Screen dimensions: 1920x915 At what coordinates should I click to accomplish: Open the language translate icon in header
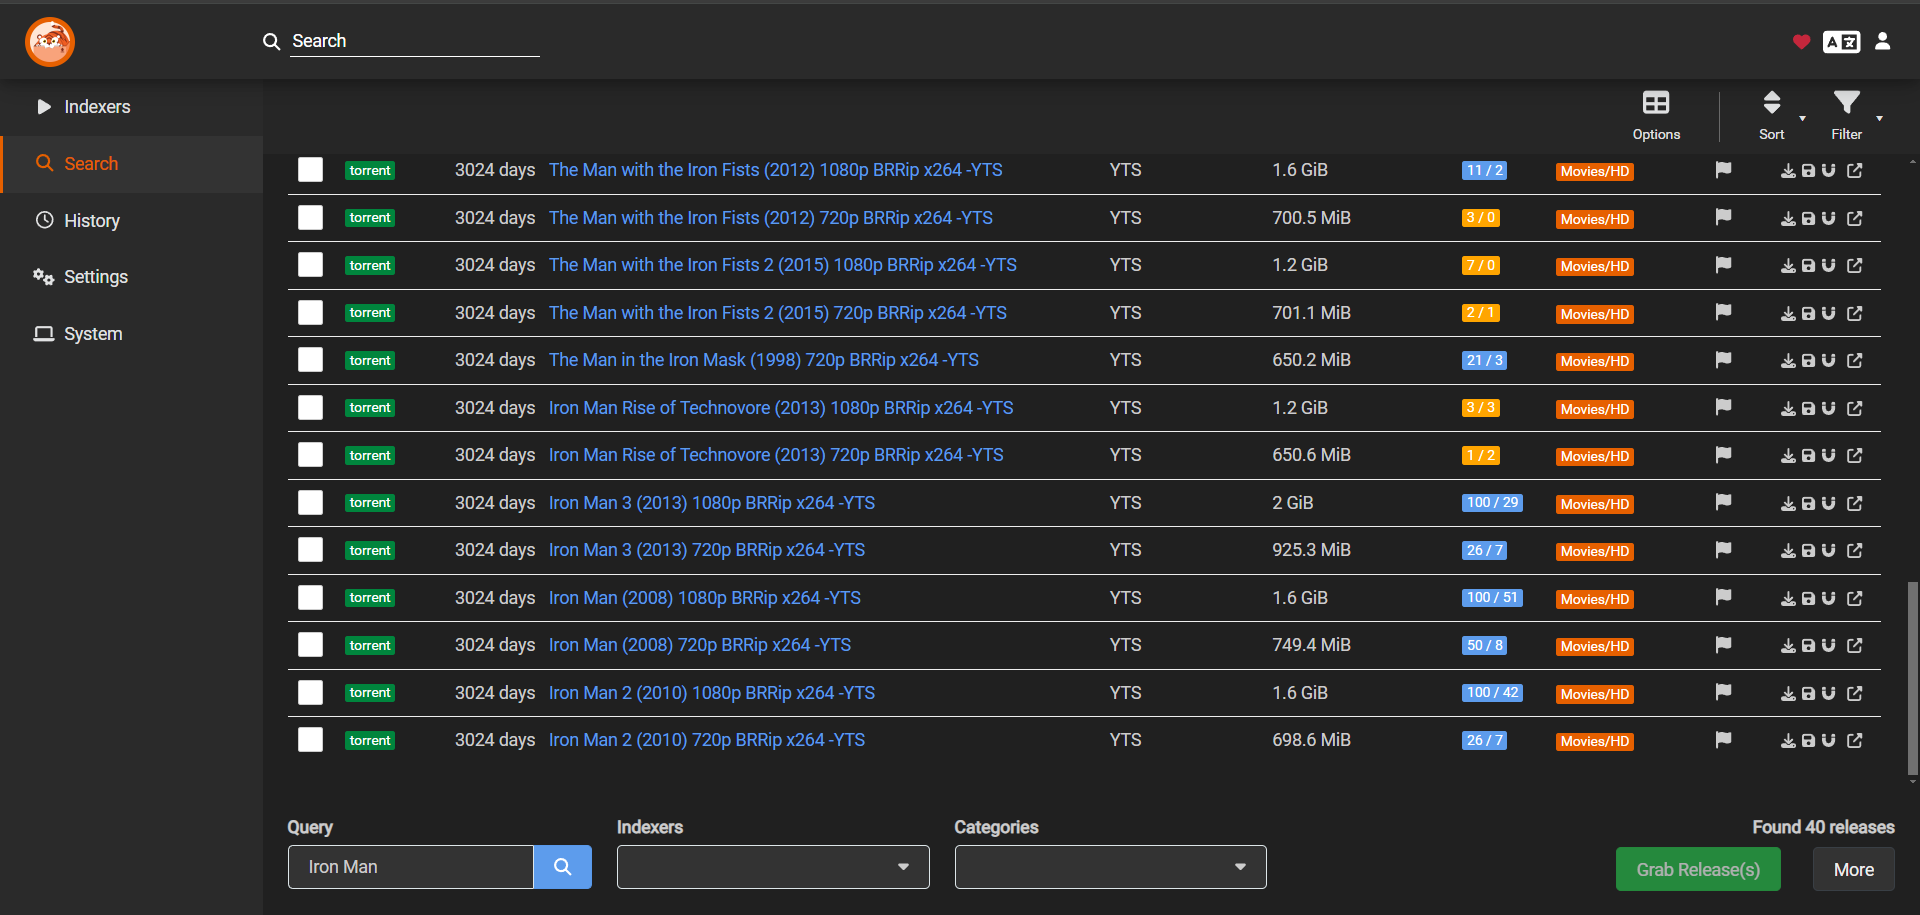click(1841, 42)
